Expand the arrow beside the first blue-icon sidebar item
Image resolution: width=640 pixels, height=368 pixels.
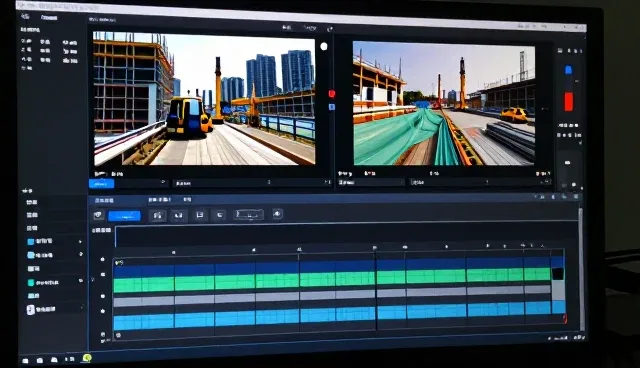80,242
